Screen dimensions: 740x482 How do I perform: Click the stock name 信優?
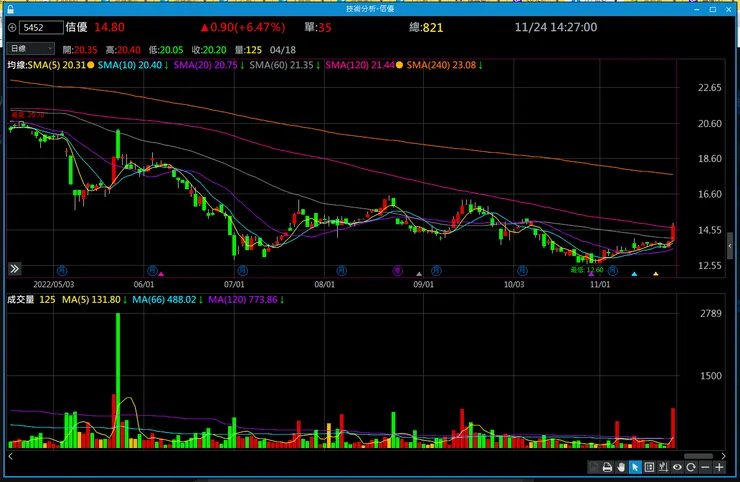pyautogui.click(x=76, y=27)
